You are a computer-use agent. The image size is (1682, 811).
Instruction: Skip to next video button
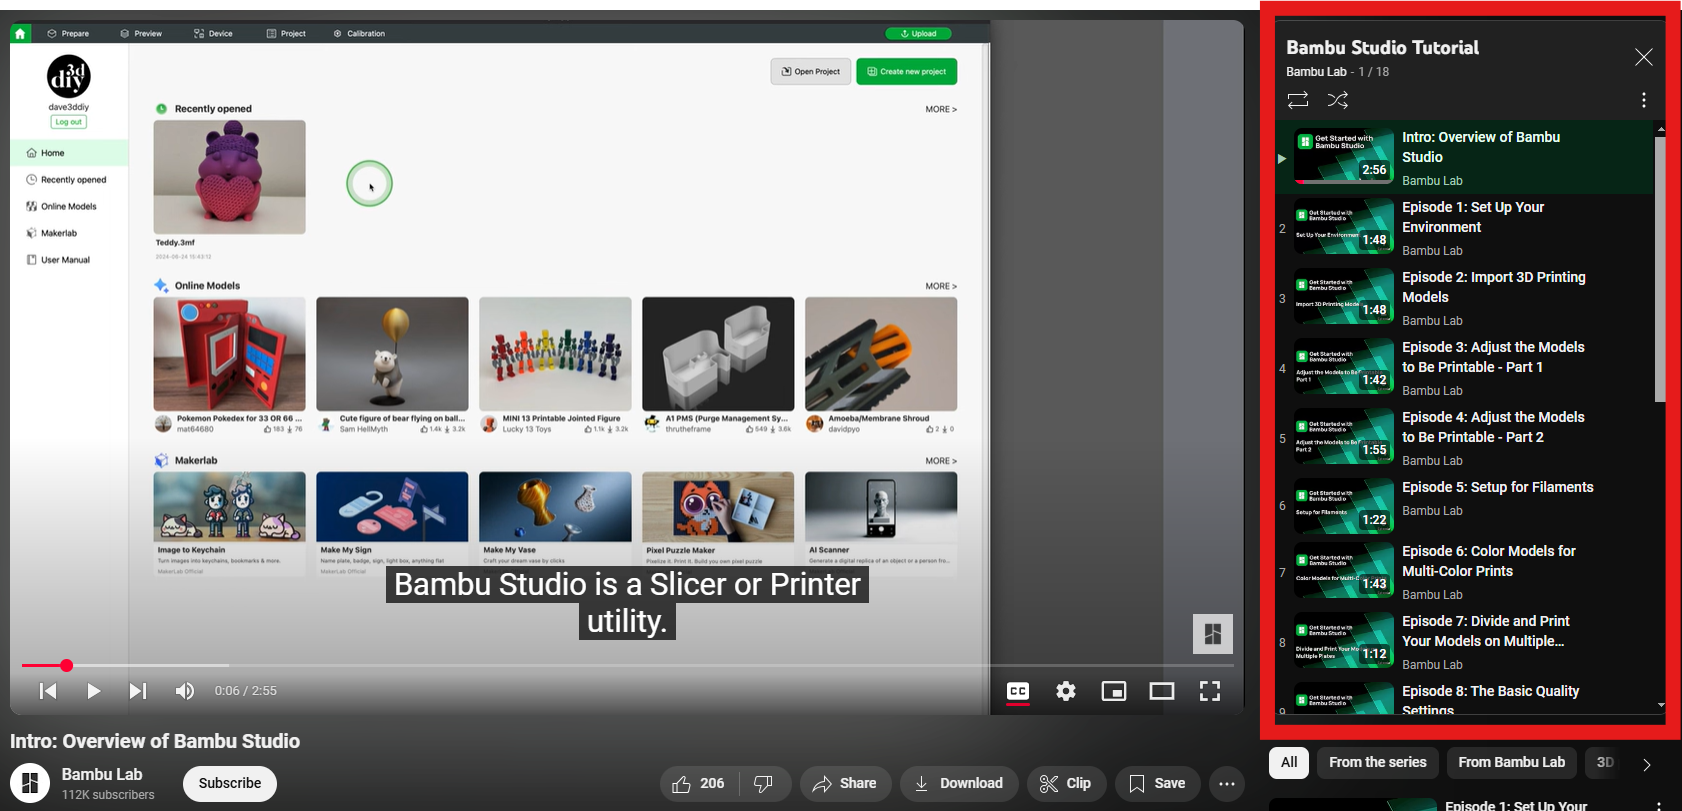pos(138,691)
